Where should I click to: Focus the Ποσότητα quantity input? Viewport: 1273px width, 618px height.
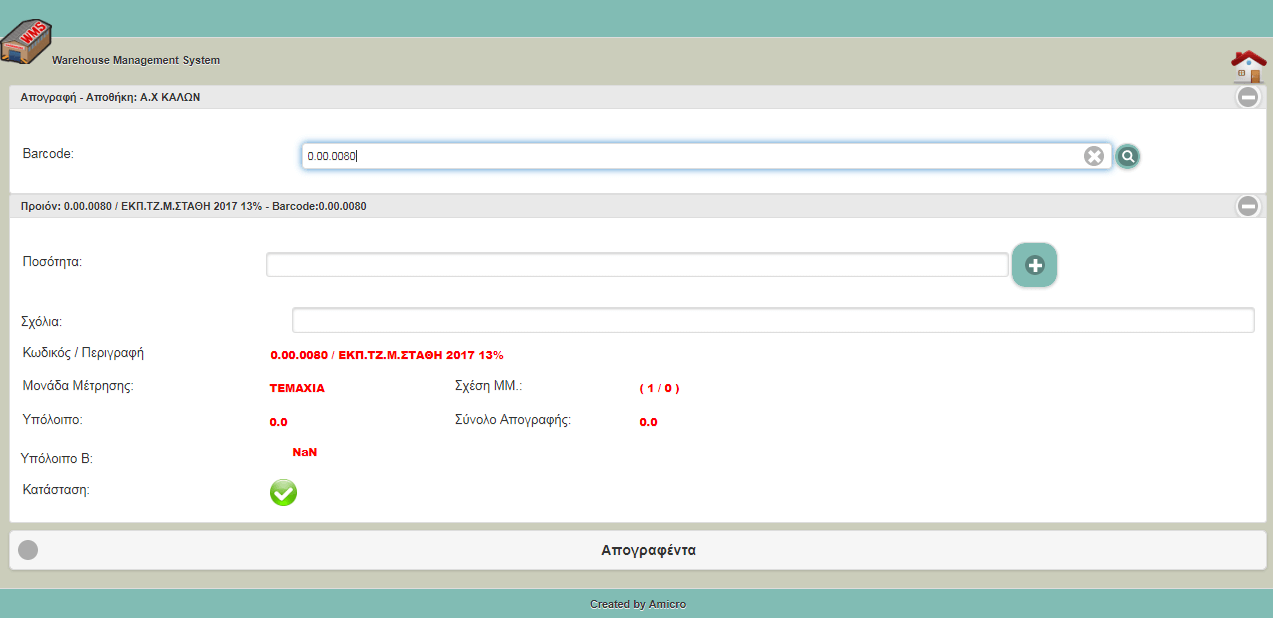[x=636, y=265]
